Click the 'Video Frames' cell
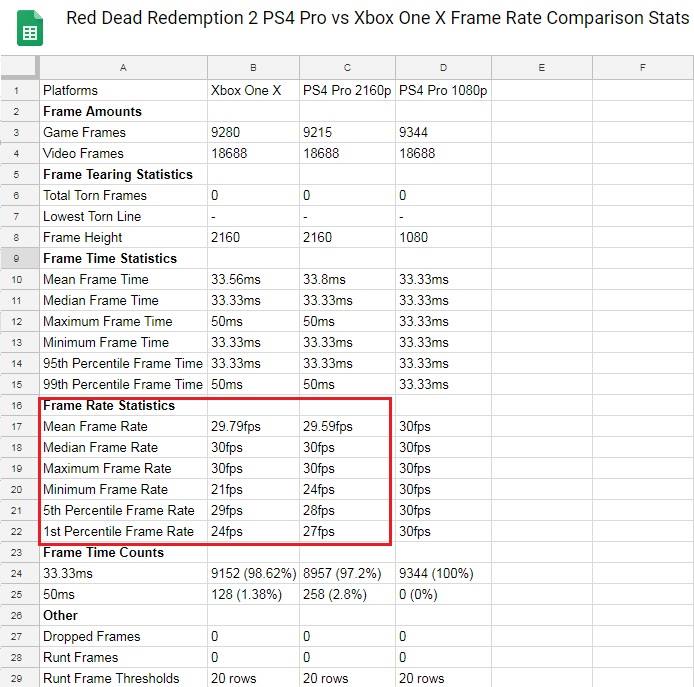 [x=123, y=153]
